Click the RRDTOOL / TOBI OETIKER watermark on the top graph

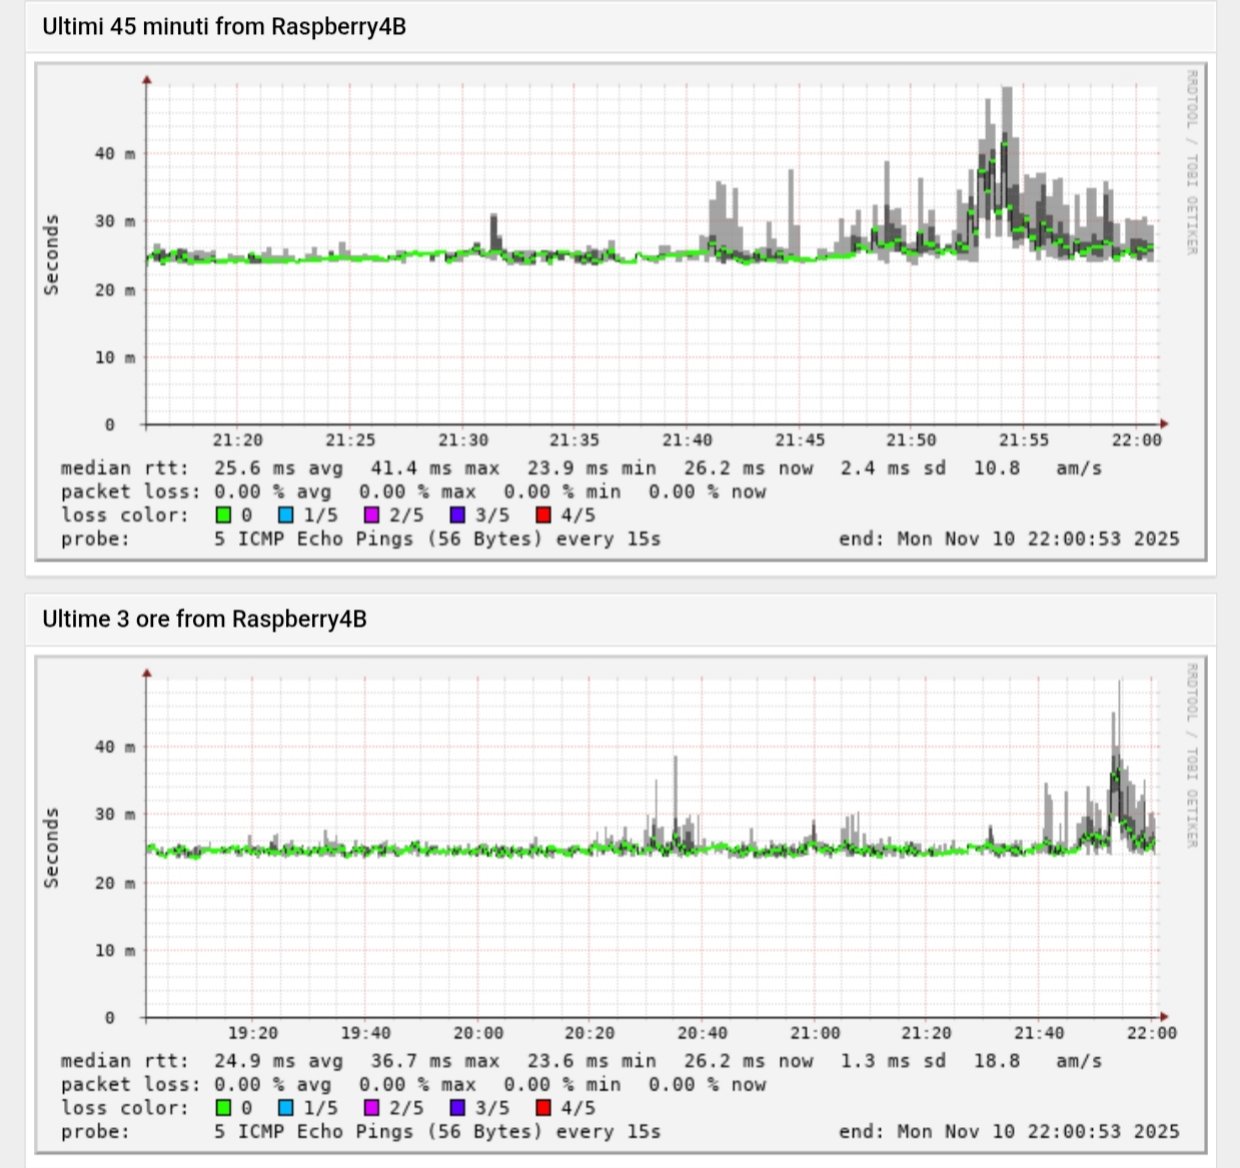tap(1191, 162)
